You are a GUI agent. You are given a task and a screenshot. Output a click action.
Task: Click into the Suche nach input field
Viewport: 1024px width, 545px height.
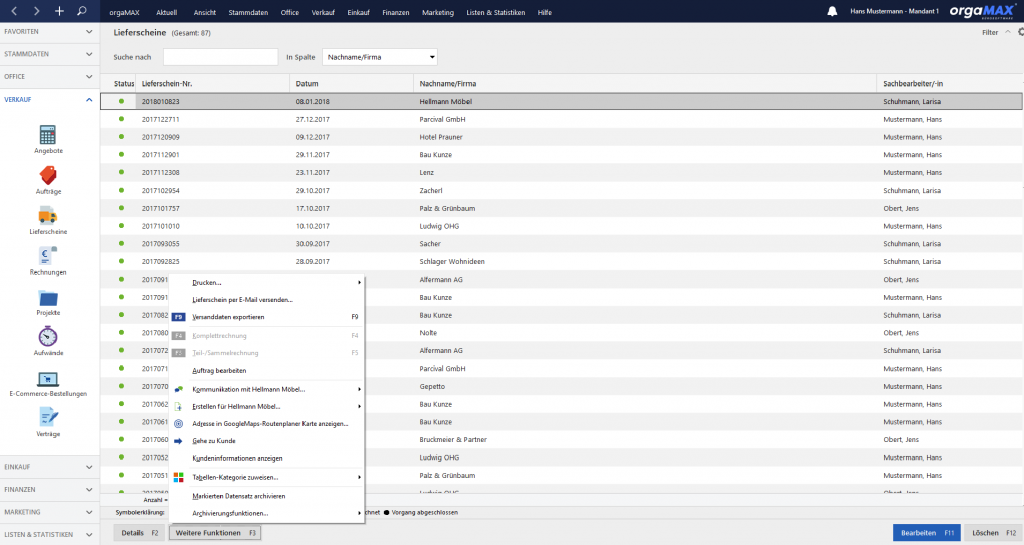(221, 57)
